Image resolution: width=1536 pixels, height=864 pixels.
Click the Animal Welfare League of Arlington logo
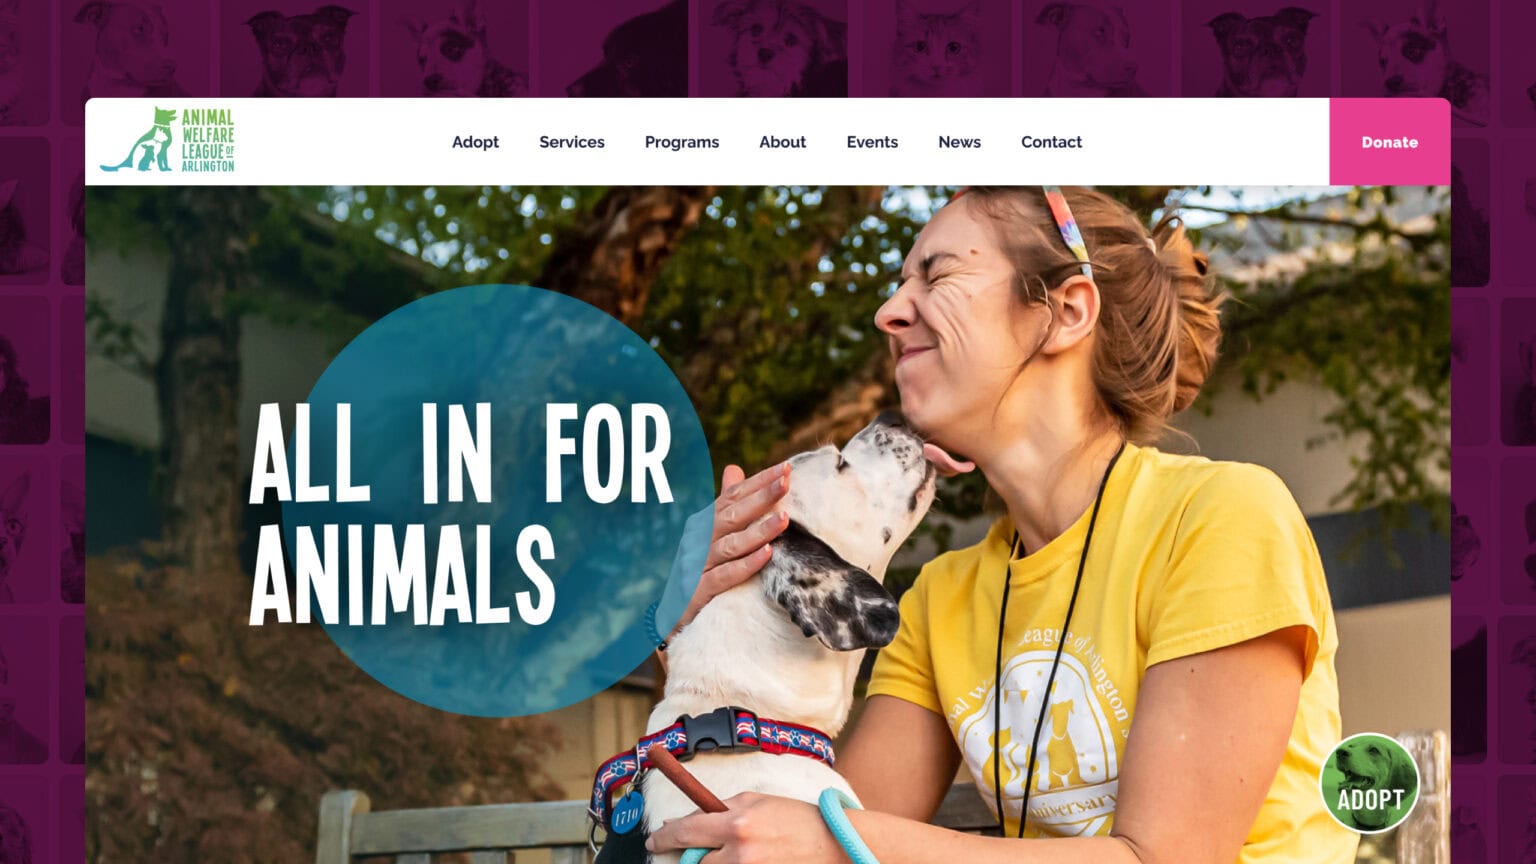click(x=167, y=140)
